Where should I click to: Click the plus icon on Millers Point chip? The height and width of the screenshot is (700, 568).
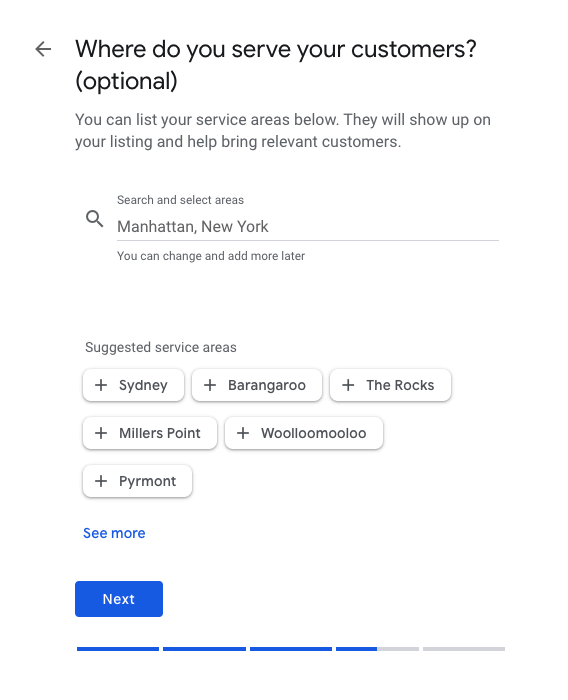coord(101,433)
